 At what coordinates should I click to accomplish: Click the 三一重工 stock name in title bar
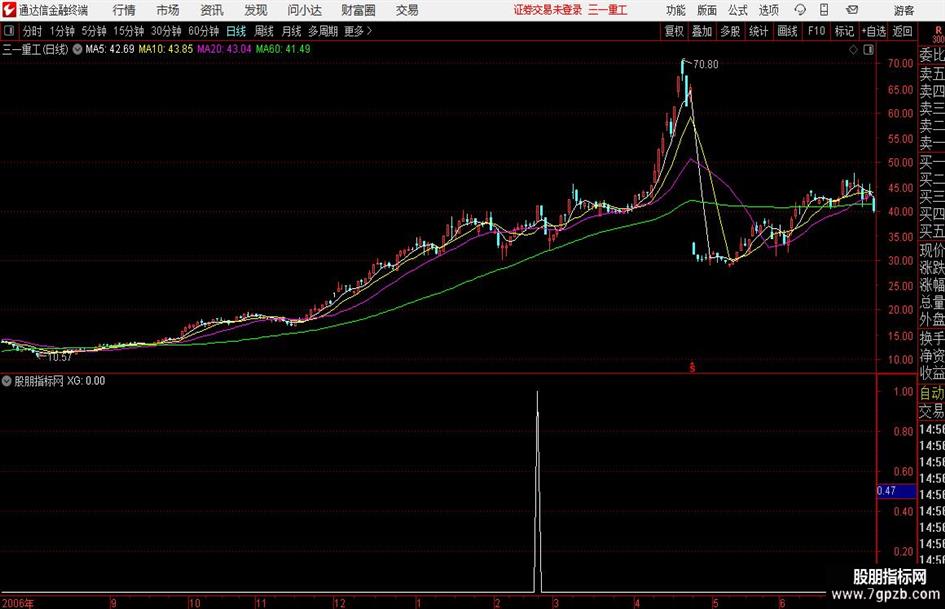click(608, 10)
